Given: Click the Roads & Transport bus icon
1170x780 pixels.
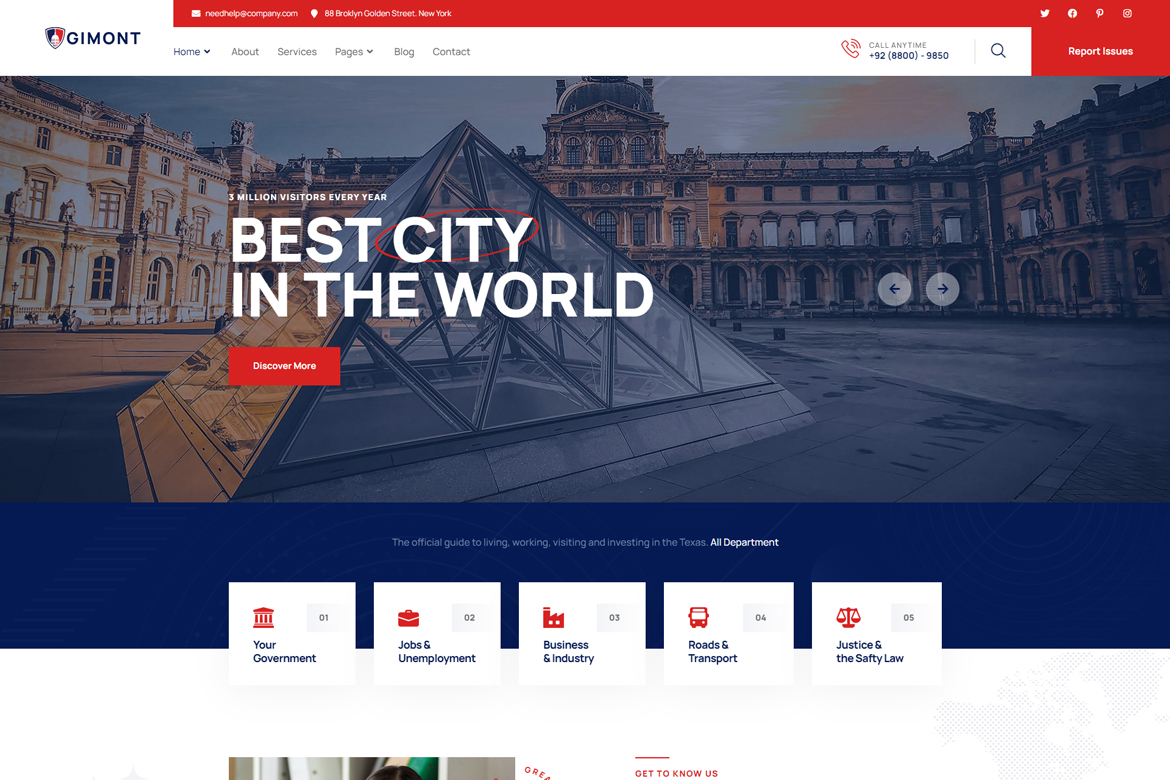Looking at the screenshot, I should (x=699, y=617).
